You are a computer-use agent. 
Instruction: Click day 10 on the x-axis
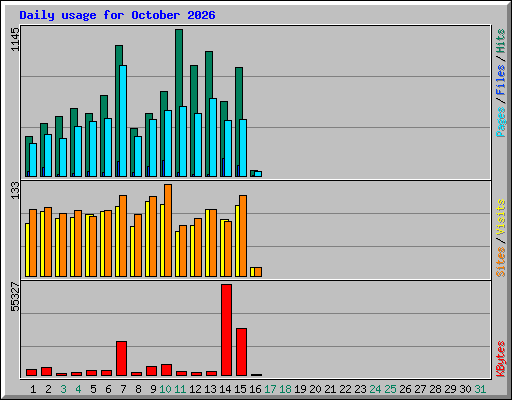pos(165,389)
